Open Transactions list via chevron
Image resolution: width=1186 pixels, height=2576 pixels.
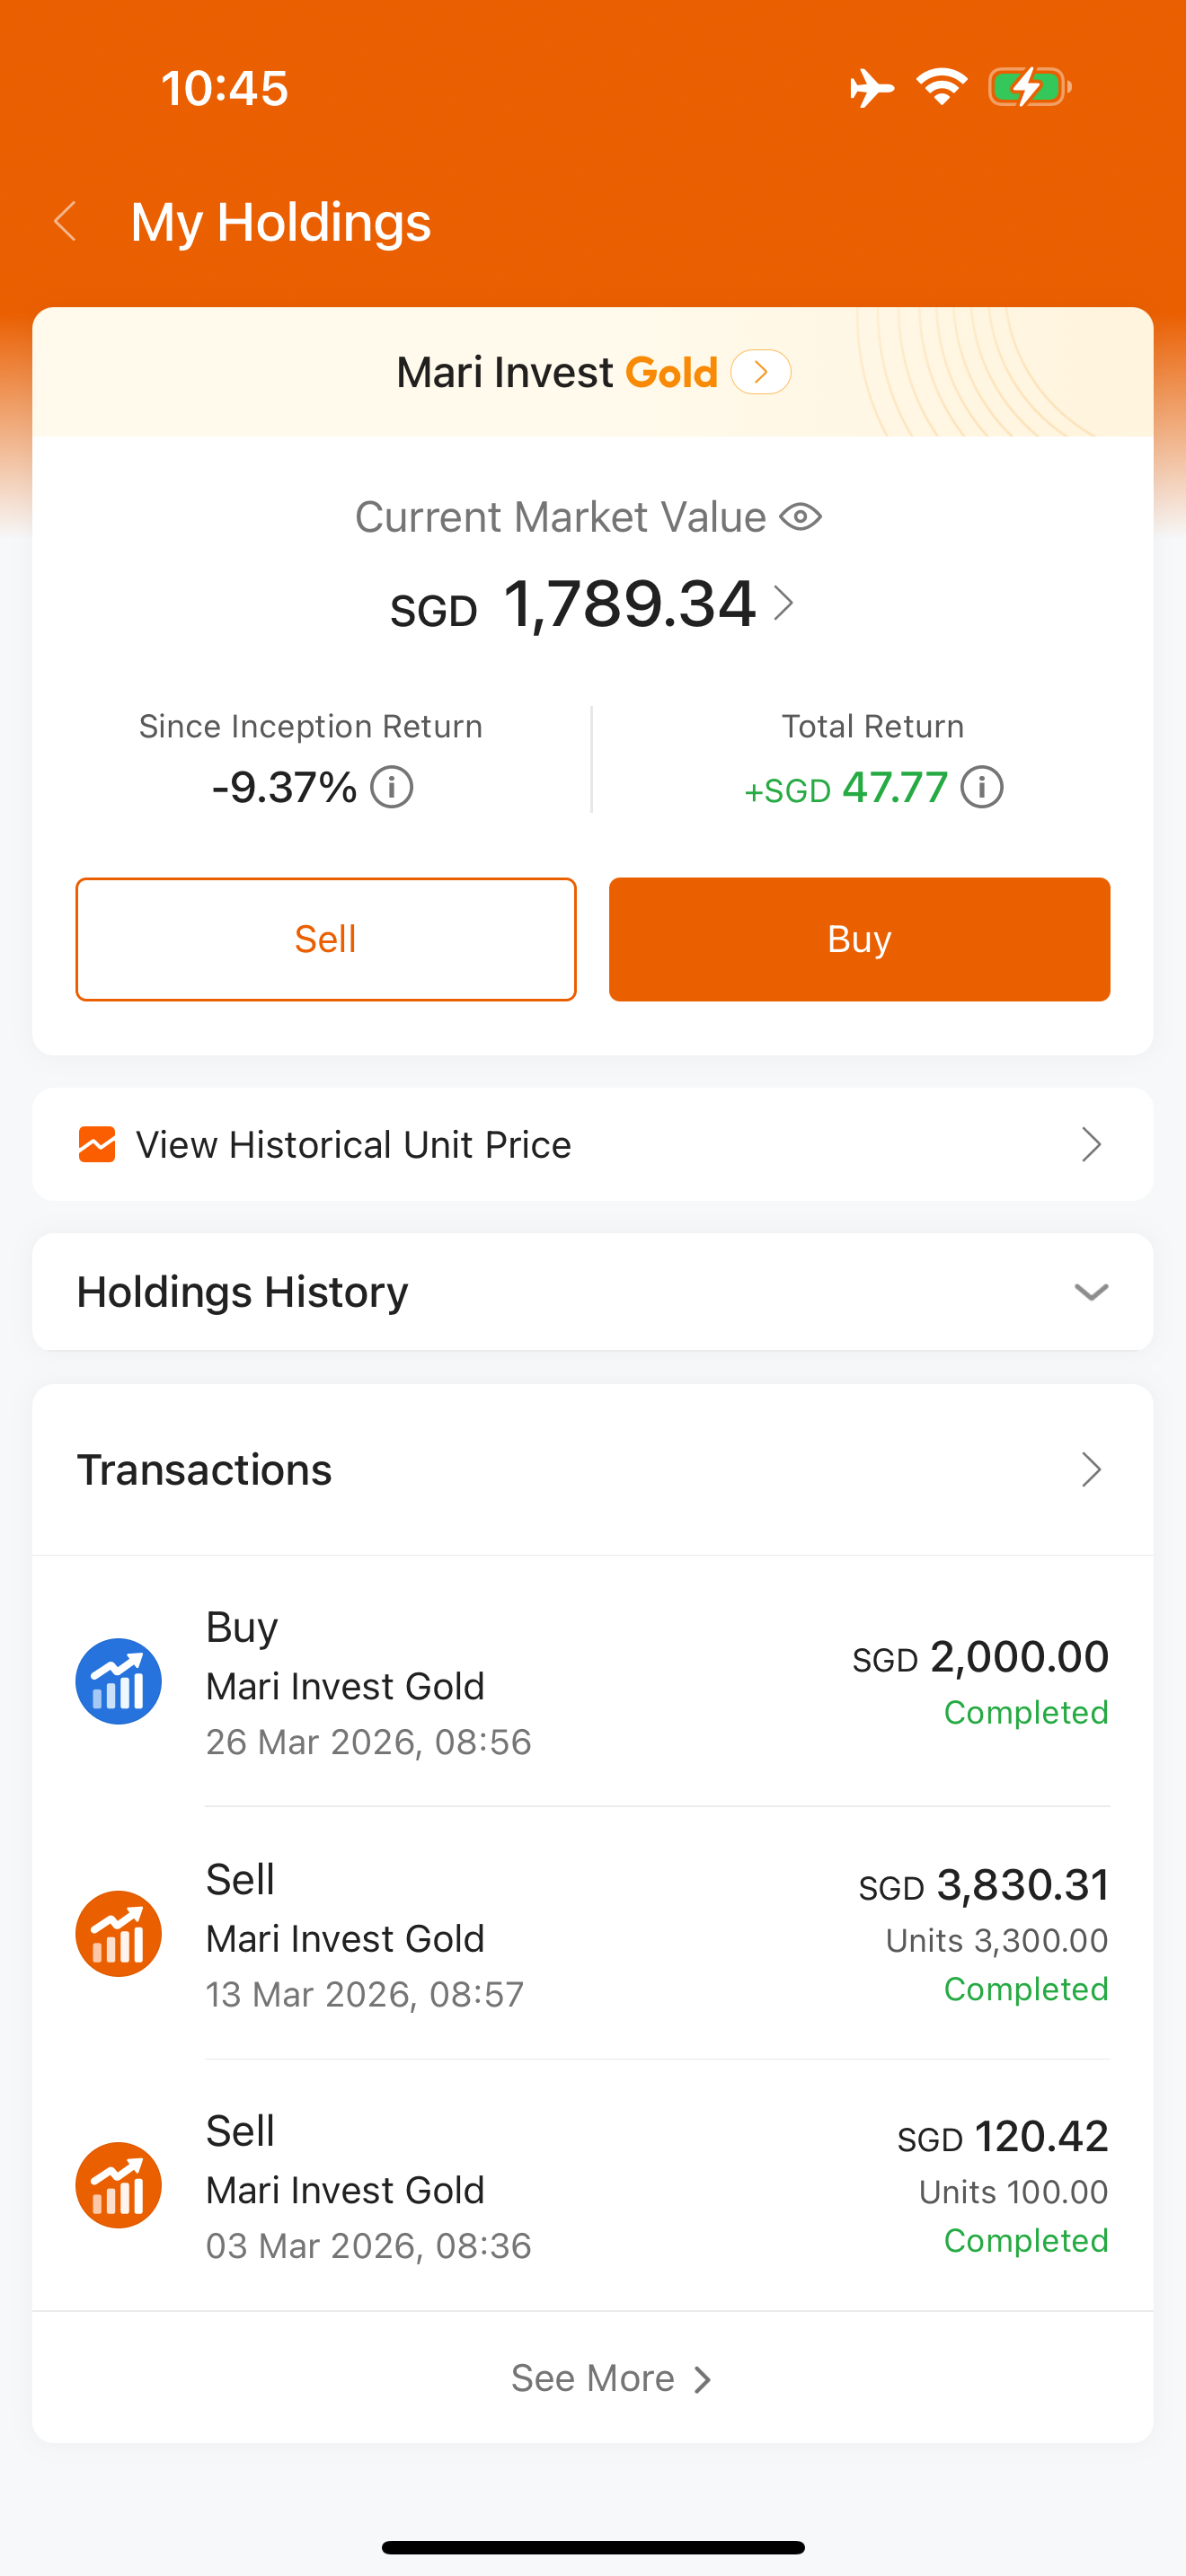[x=1091, y=1469]
